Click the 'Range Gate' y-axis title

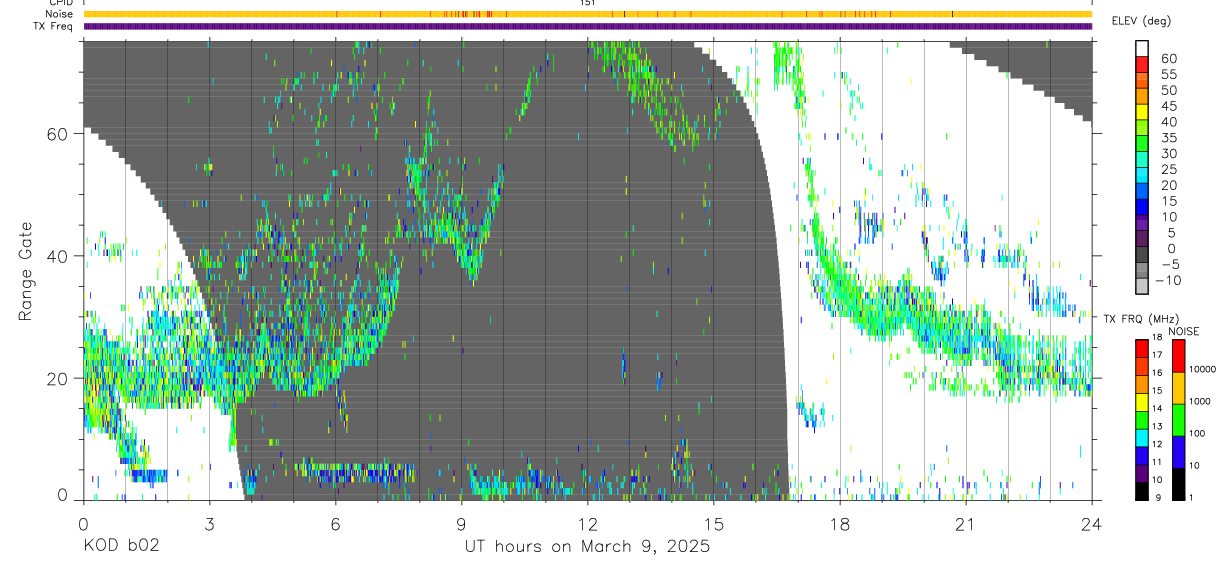click(25, 270)
